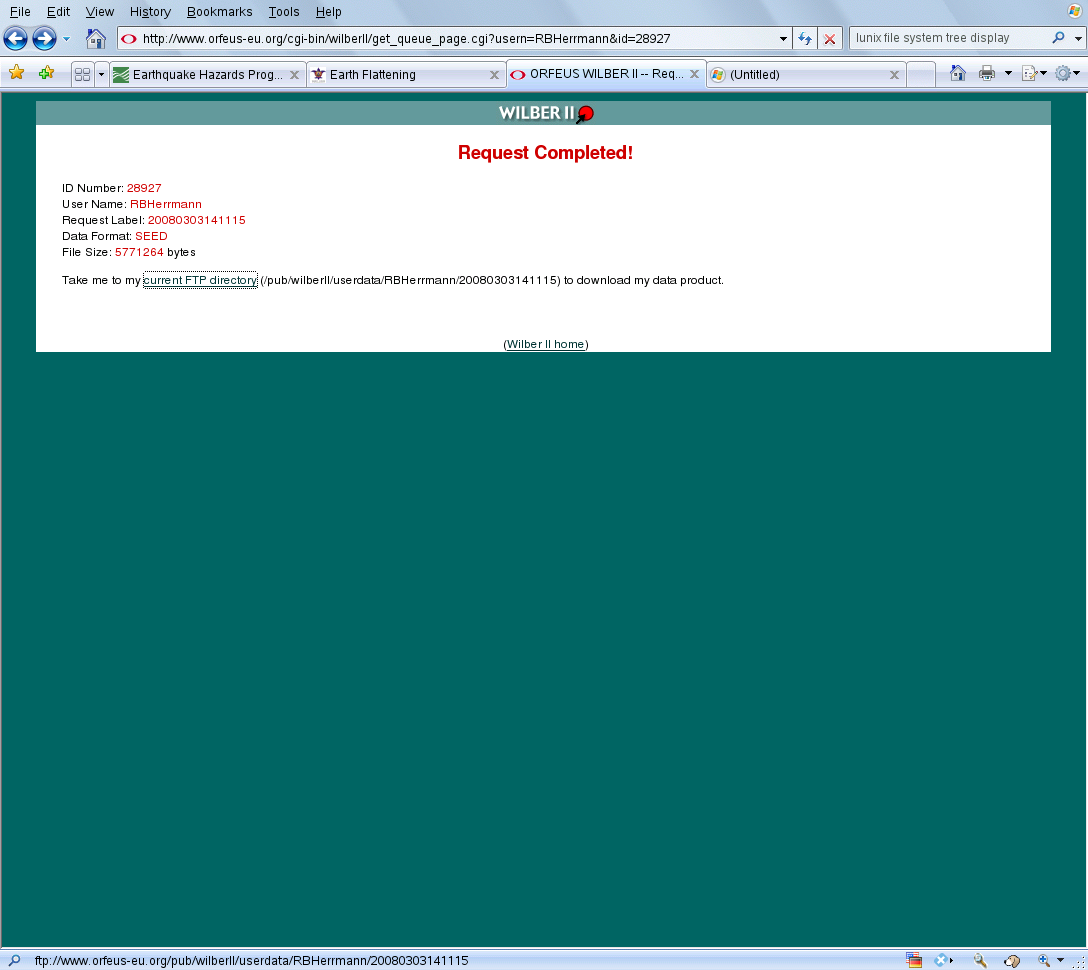Open the 'Wilber II home' link
The width and height of the screenshot is (1088, 970).
(545, 344)
